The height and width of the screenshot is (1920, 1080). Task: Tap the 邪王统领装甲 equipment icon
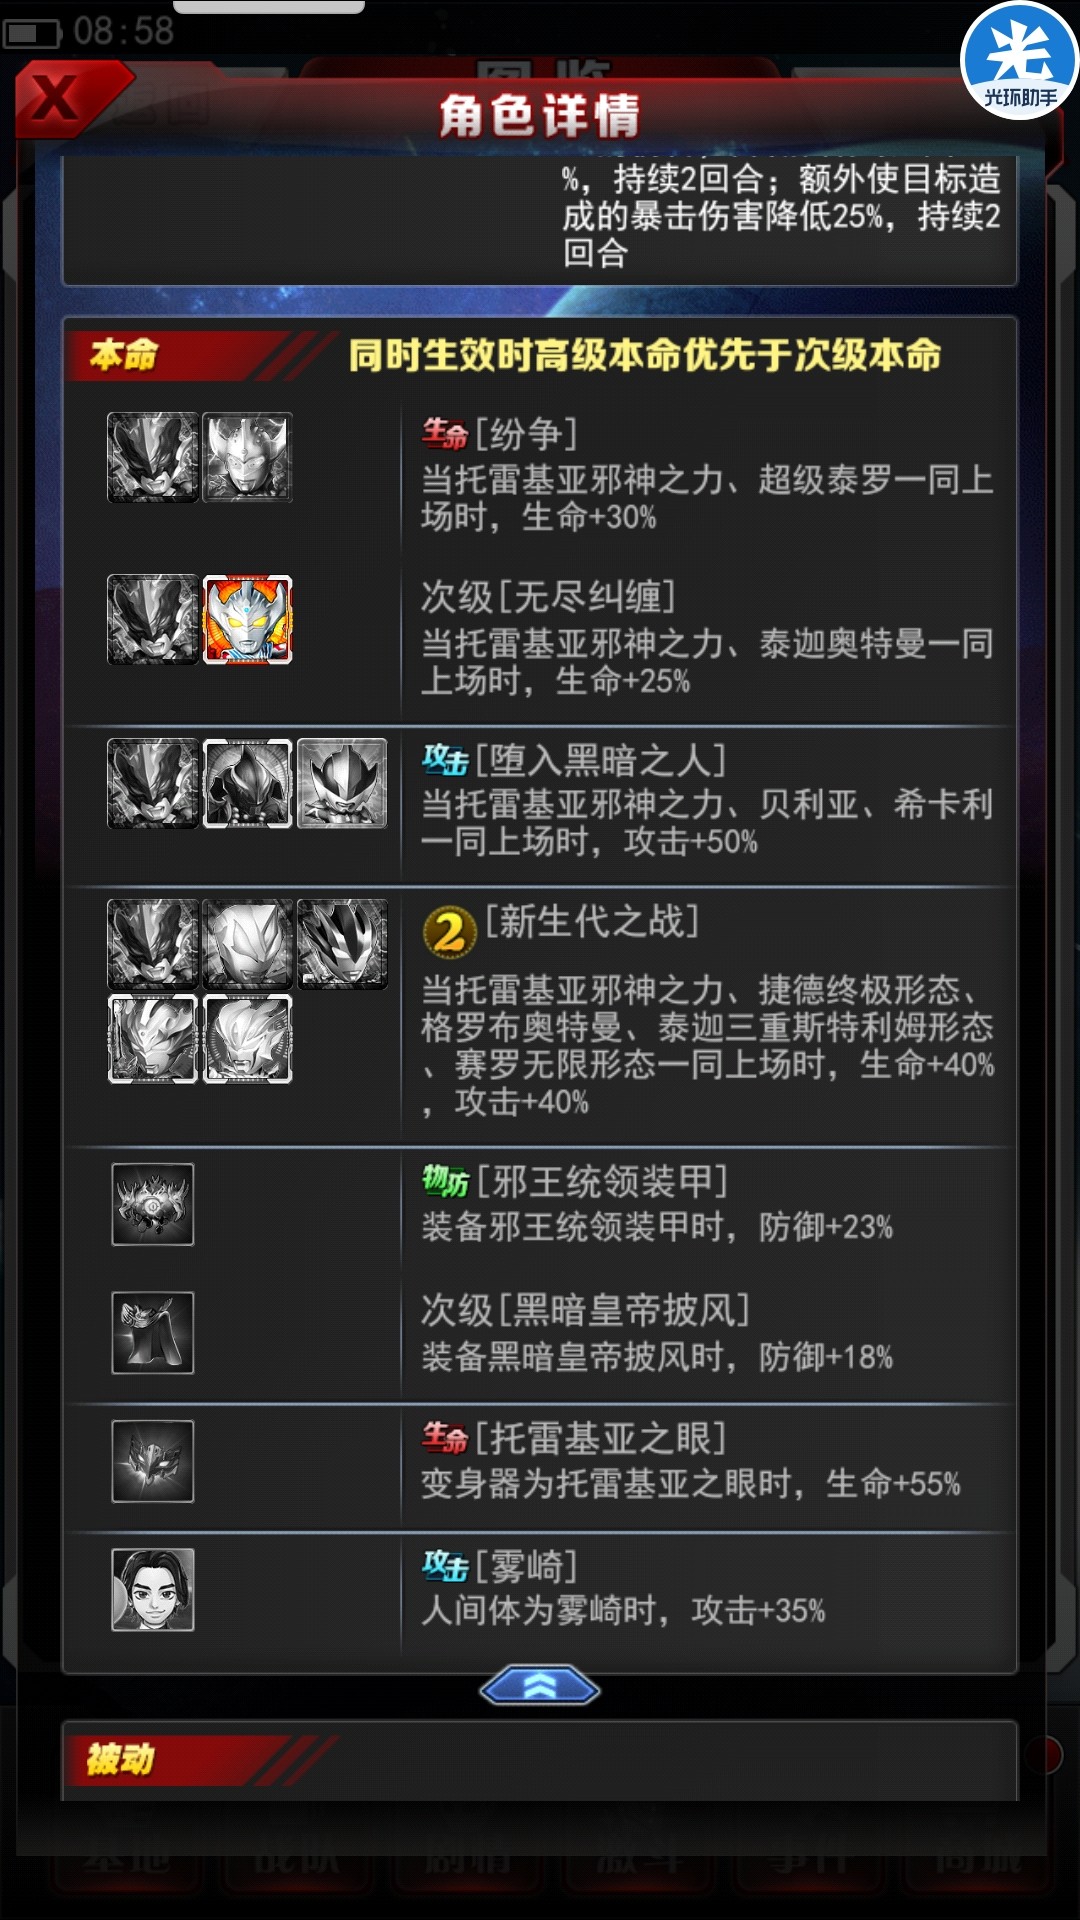coord(153,1204)
